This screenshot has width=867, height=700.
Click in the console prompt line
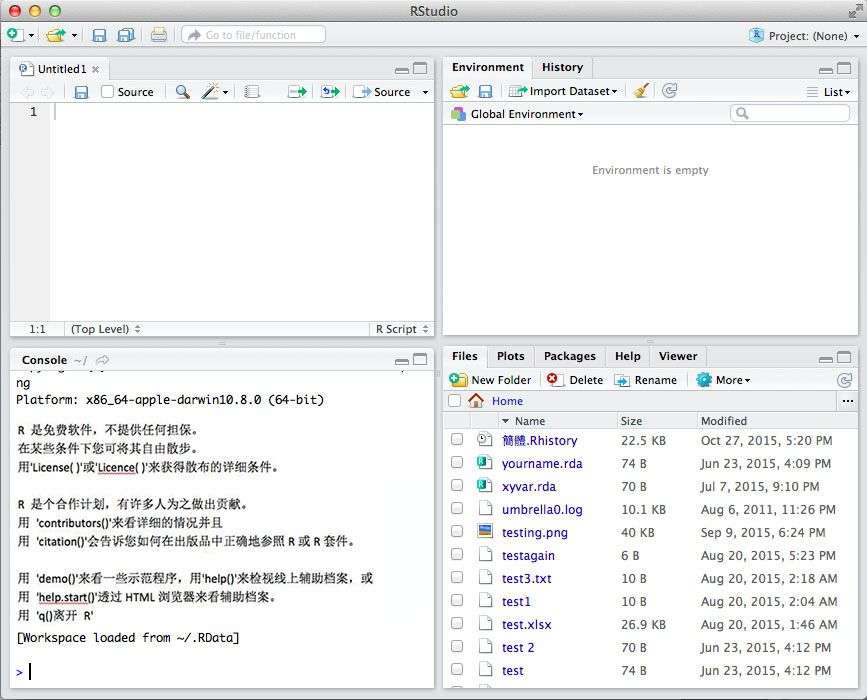(x=221, y=672)
